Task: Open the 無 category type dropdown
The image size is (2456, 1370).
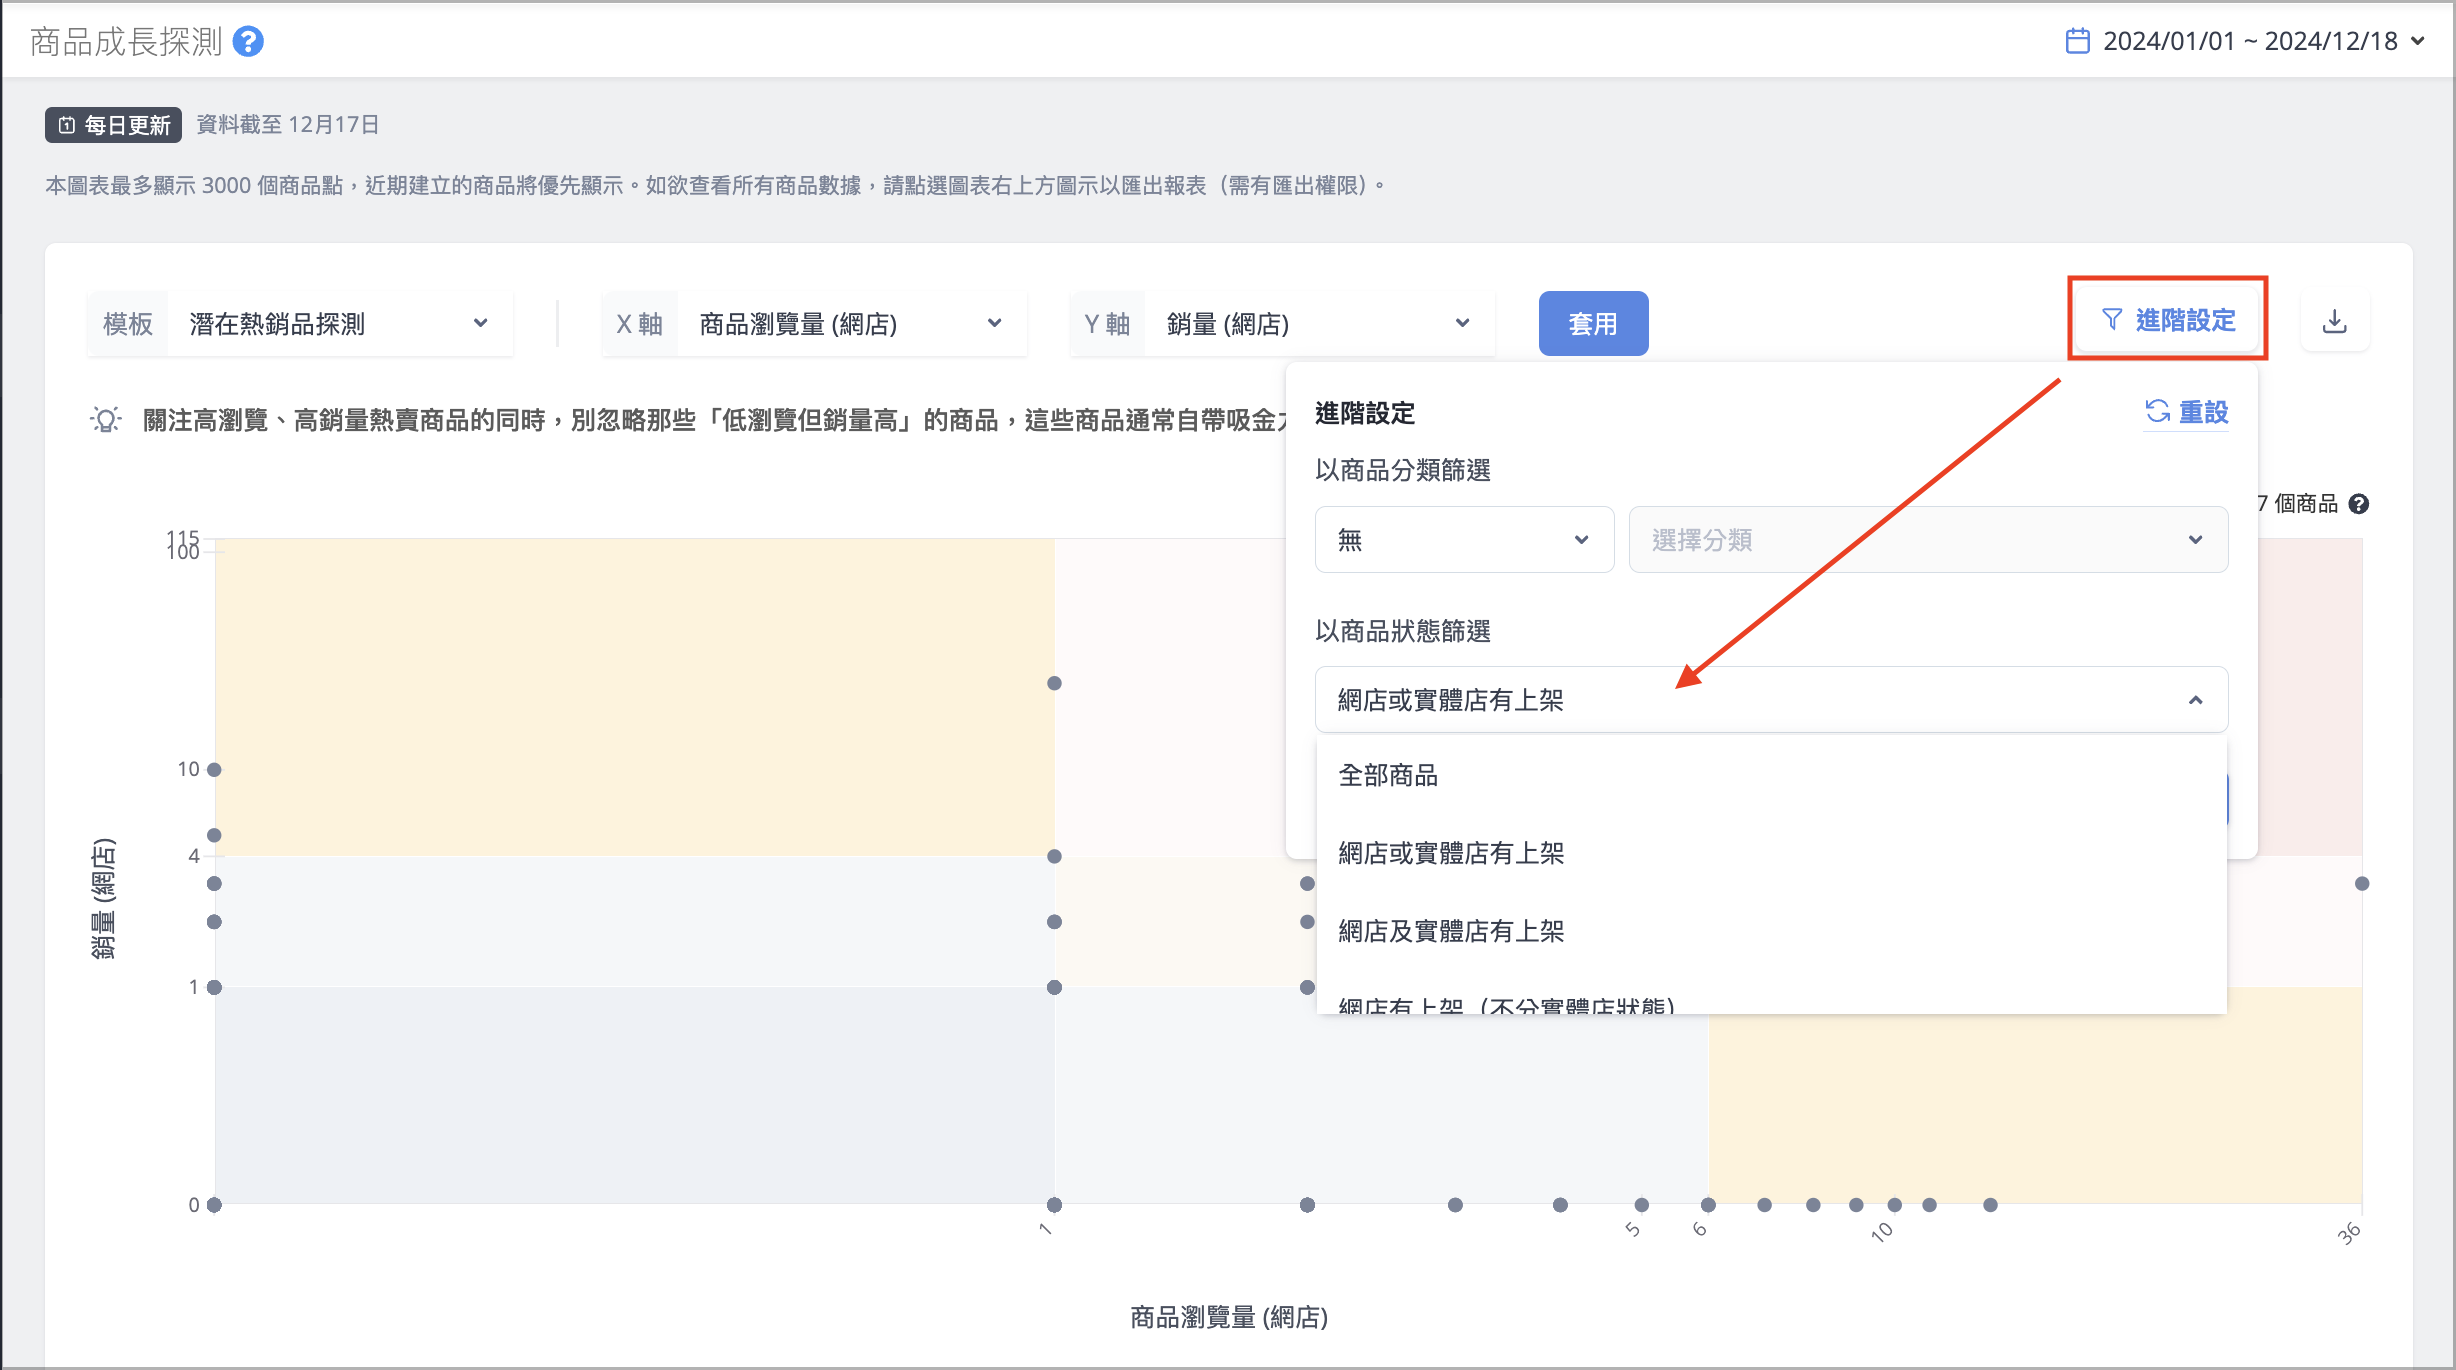Action: [1464, 540]
